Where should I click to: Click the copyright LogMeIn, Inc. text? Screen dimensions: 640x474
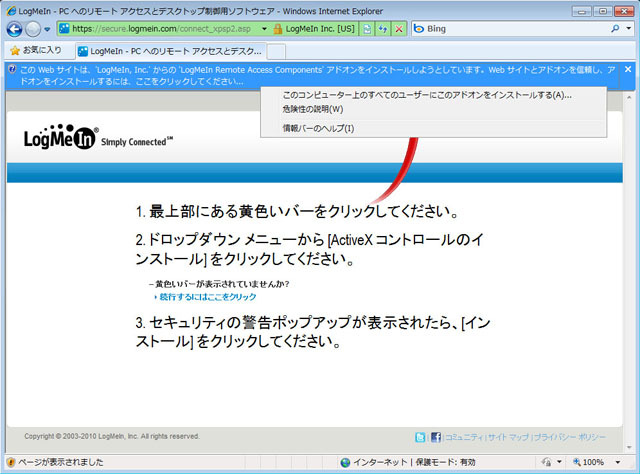[x=112, y=436]
